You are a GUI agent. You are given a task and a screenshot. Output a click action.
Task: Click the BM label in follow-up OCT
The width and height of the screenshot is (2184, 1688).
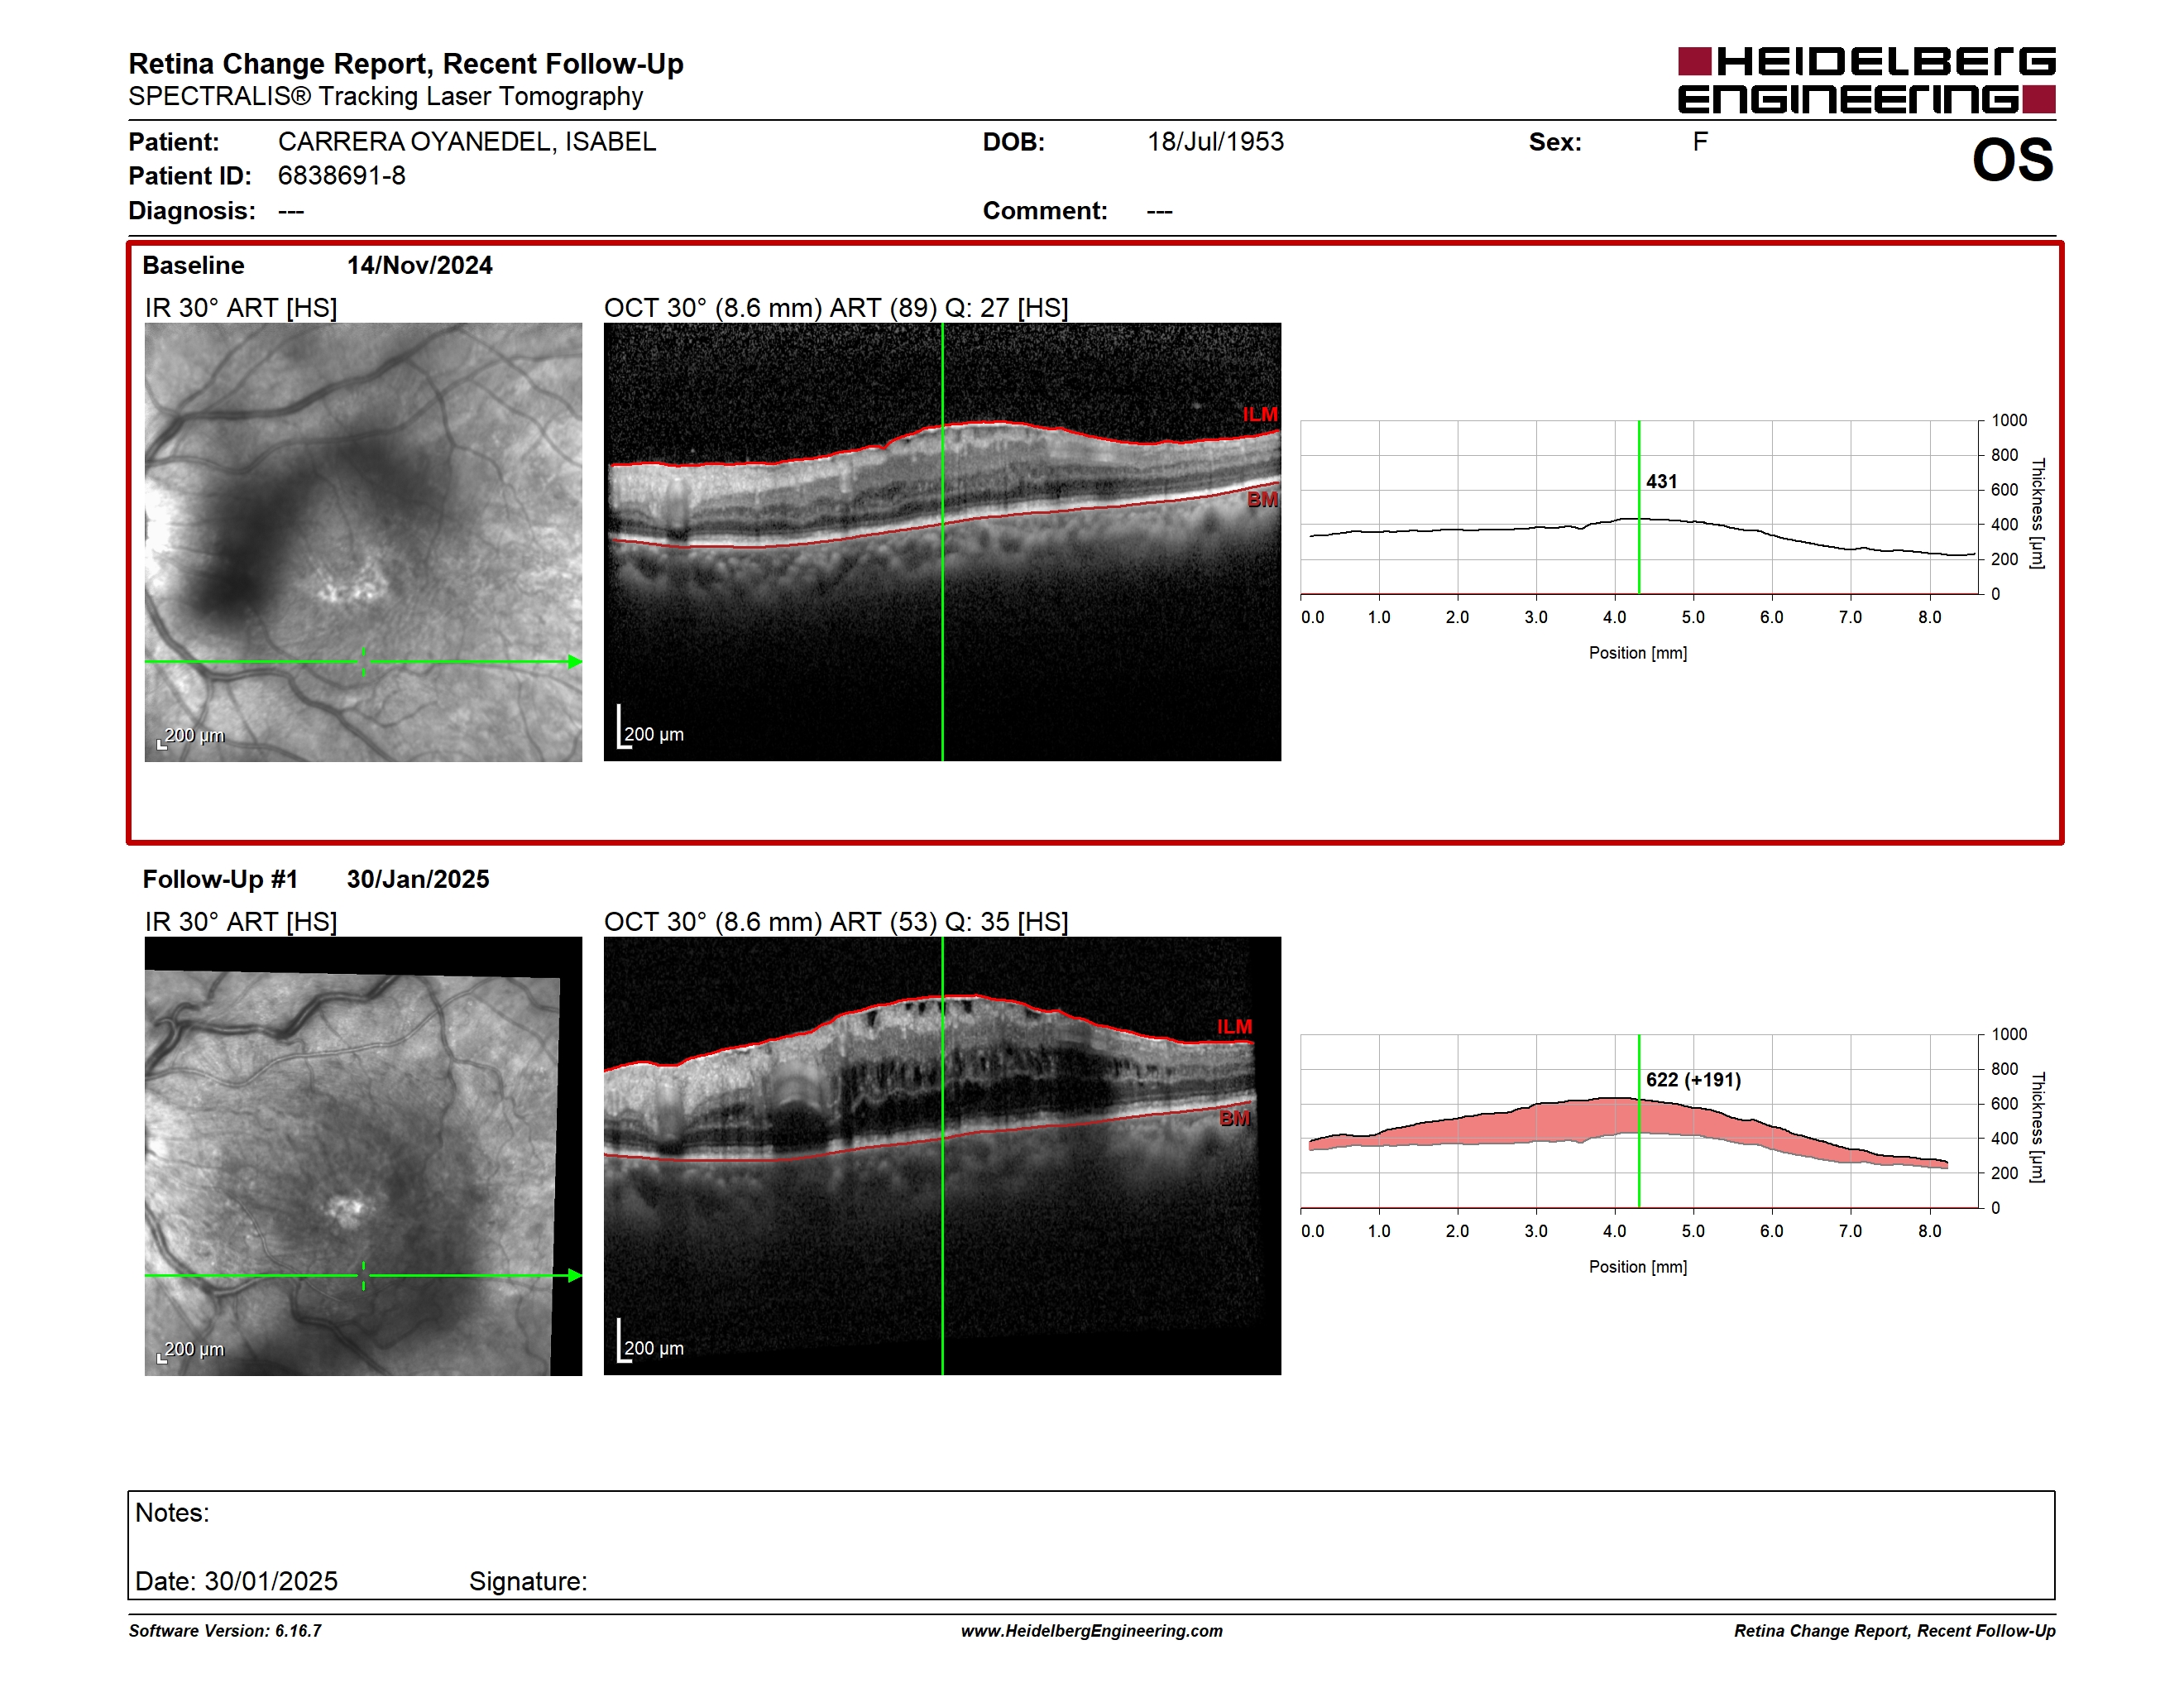[x=1235, y=1118]
